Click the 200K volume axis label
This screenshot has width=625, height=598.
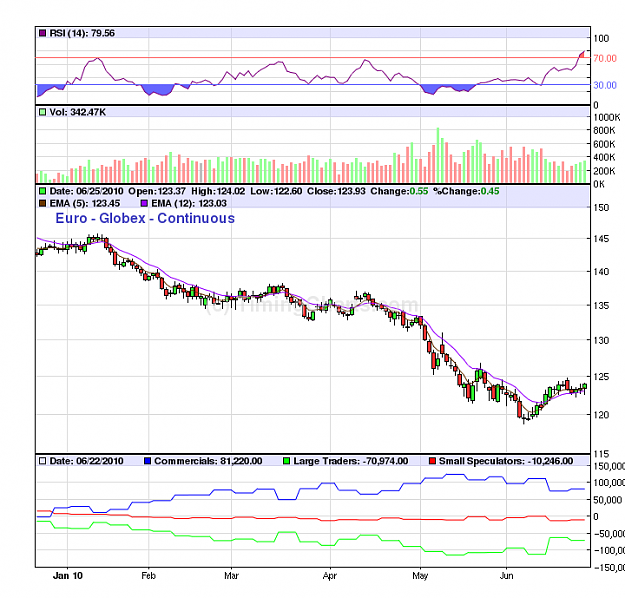[x=604, y=171]
